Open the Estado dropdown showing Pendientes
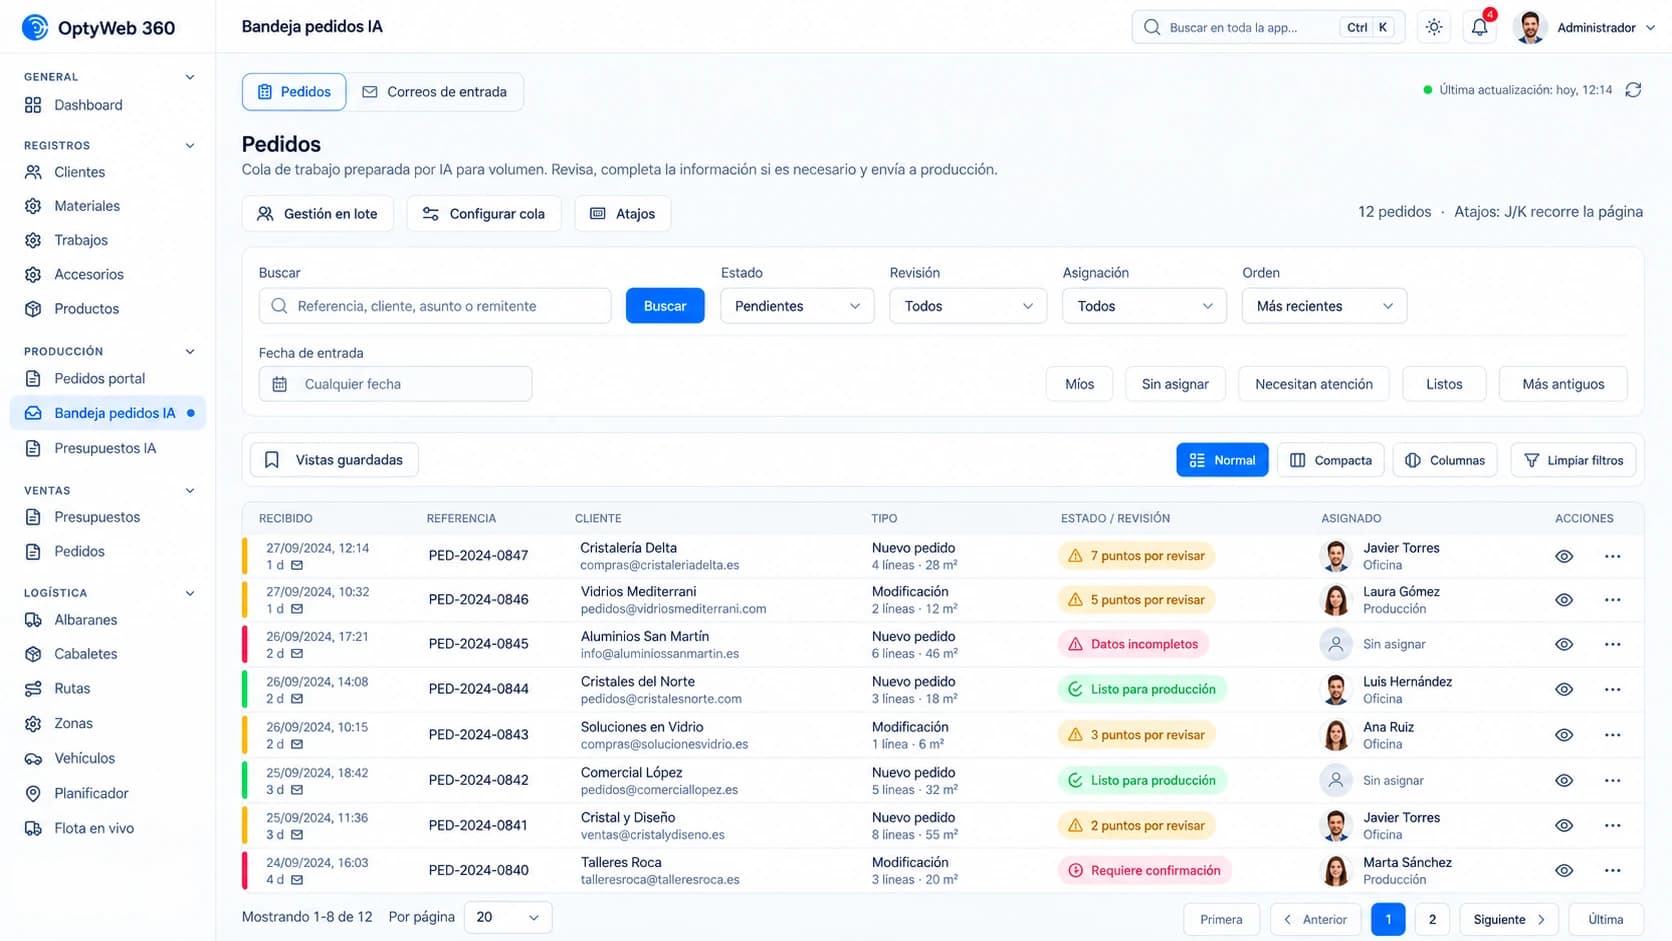The image size is (1672, 941). [x=797, y=306]
